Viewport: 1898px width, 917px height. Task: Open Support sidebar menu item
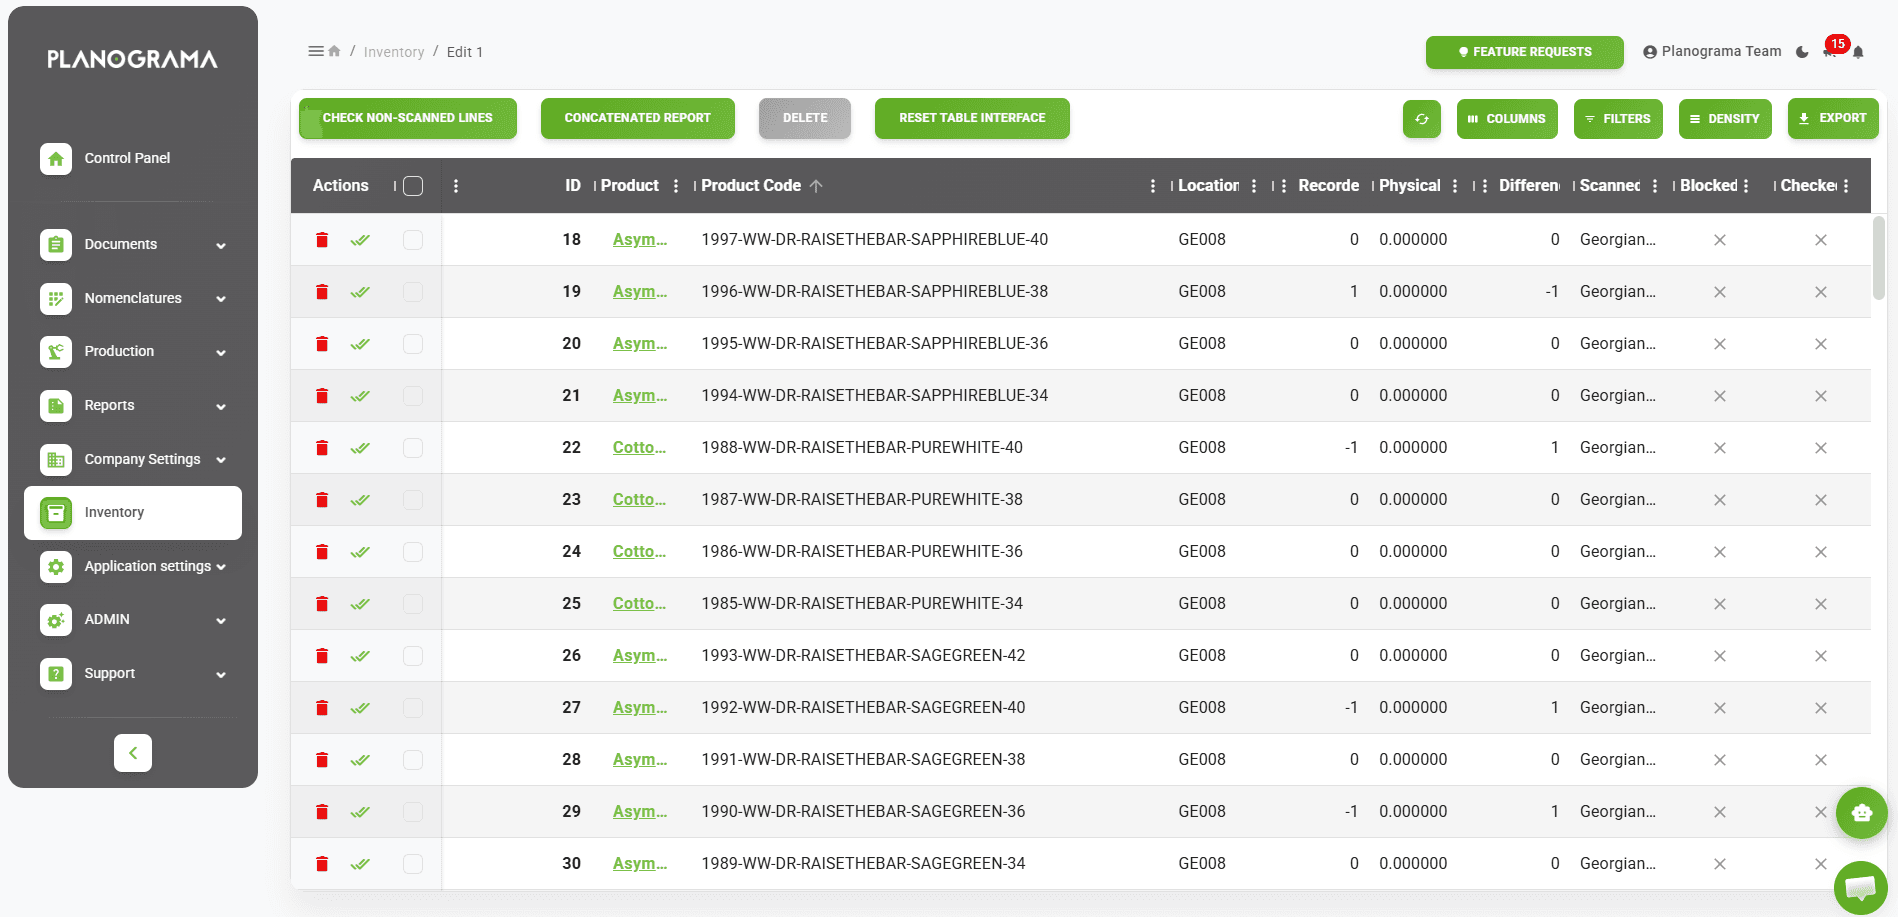133,673
